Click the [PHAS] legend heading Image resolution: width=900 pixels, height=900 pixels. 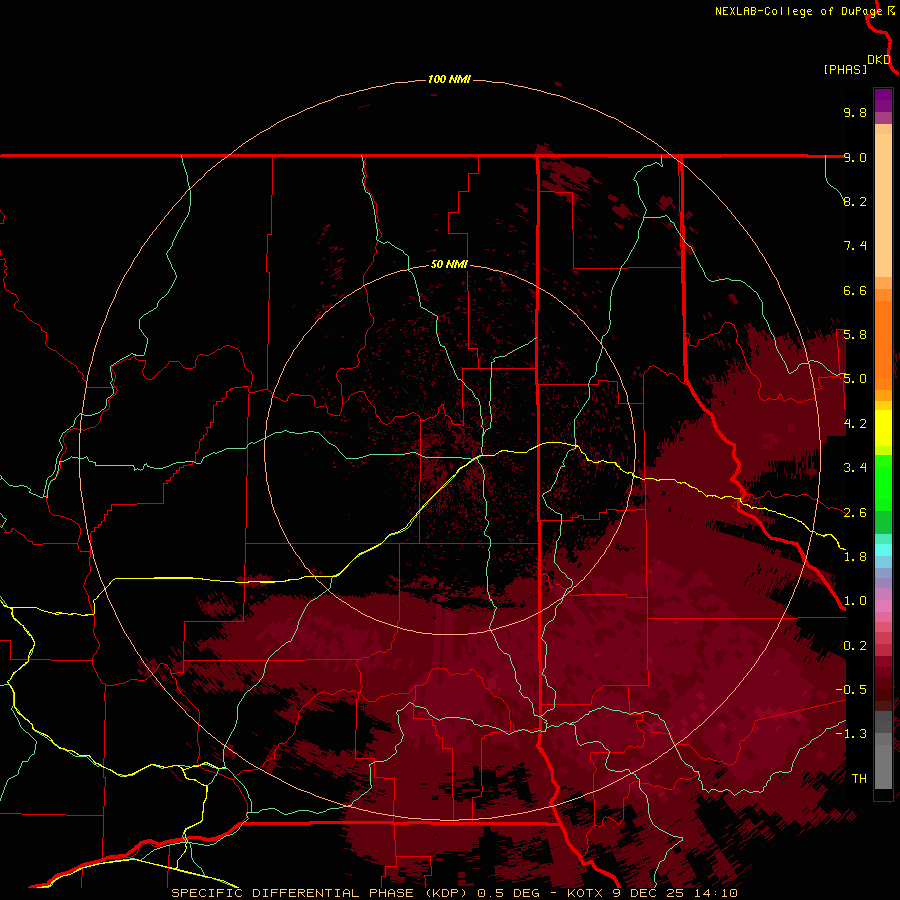[x=845, y=70]
